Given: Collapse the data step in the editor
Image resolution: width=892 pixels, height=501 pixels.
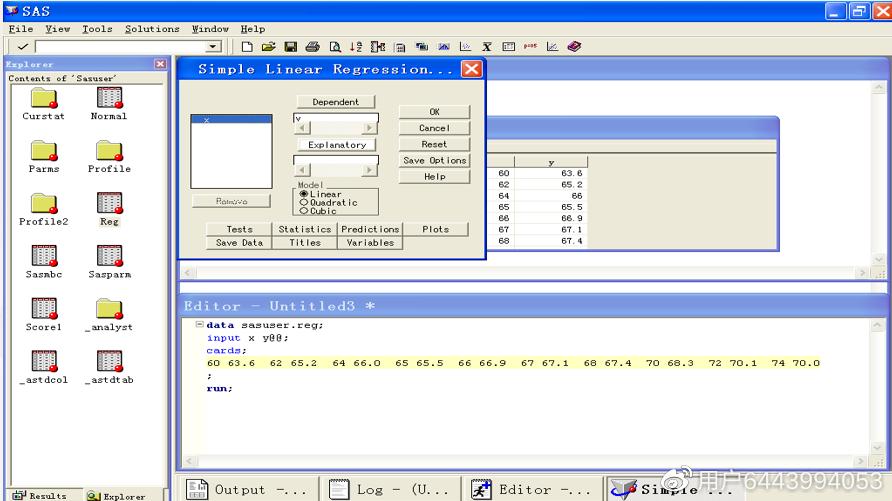Looking at the screenshot, I should pyautogui.click(x=199, y=325).
